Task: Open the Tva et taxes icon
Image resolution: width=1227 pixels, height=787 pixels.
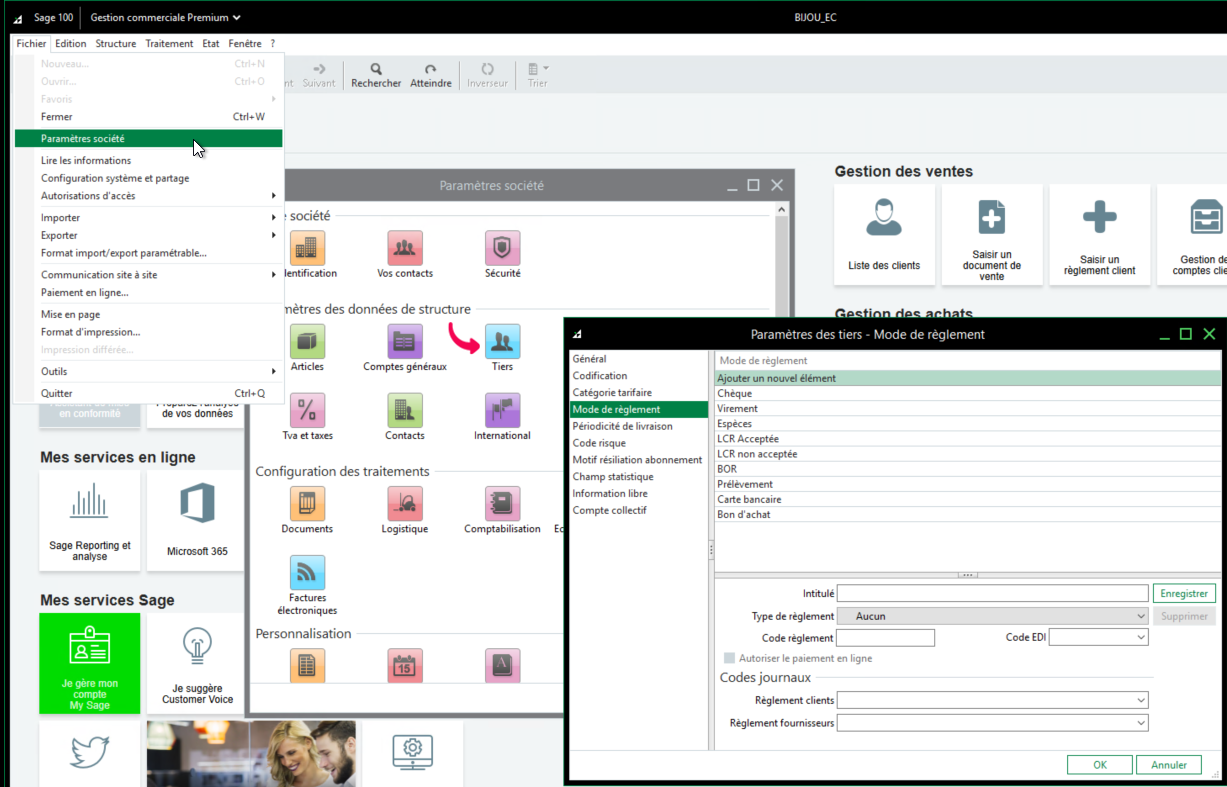Action: (x=307, y=410)
